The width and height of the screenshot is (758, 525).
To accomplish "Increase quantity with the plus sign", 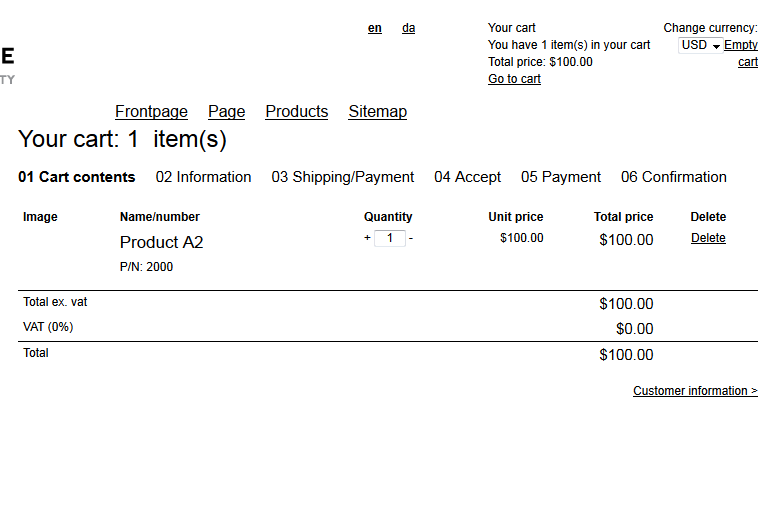I will click(x=367, y=238).
